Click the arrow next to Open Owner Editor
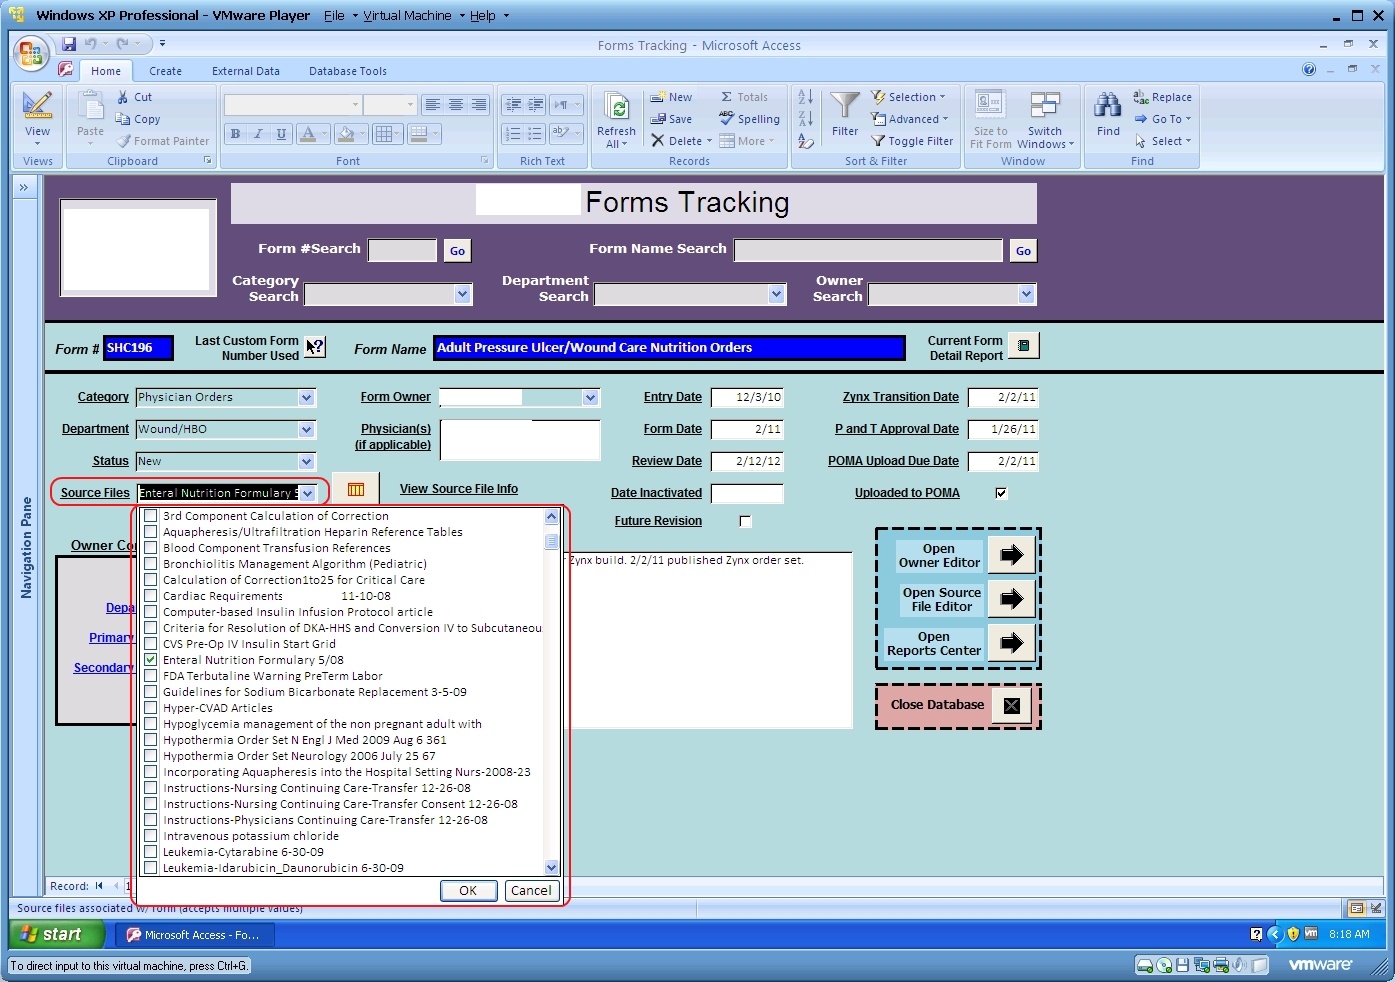Image resolution: width=1395 pixels, height=982 pixels. point(1012,555)
